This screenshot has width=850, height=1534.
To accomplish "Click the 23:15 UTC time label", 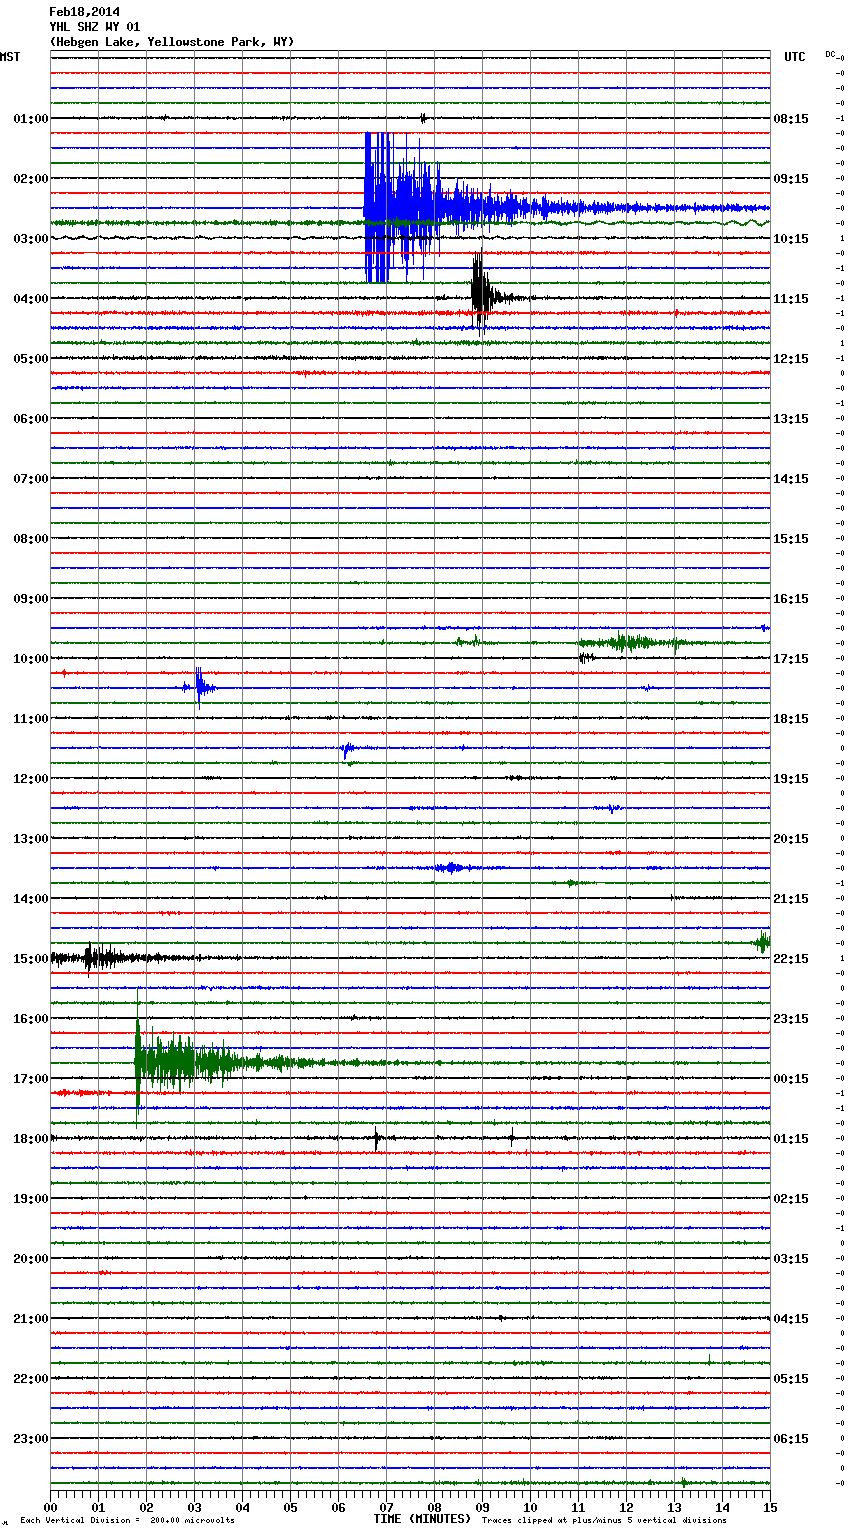I will pos(791,1019).
